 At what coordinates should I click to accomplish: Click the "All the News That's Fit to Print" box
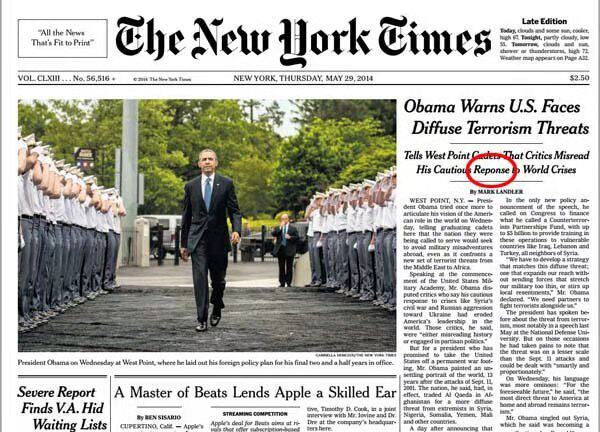62,38
